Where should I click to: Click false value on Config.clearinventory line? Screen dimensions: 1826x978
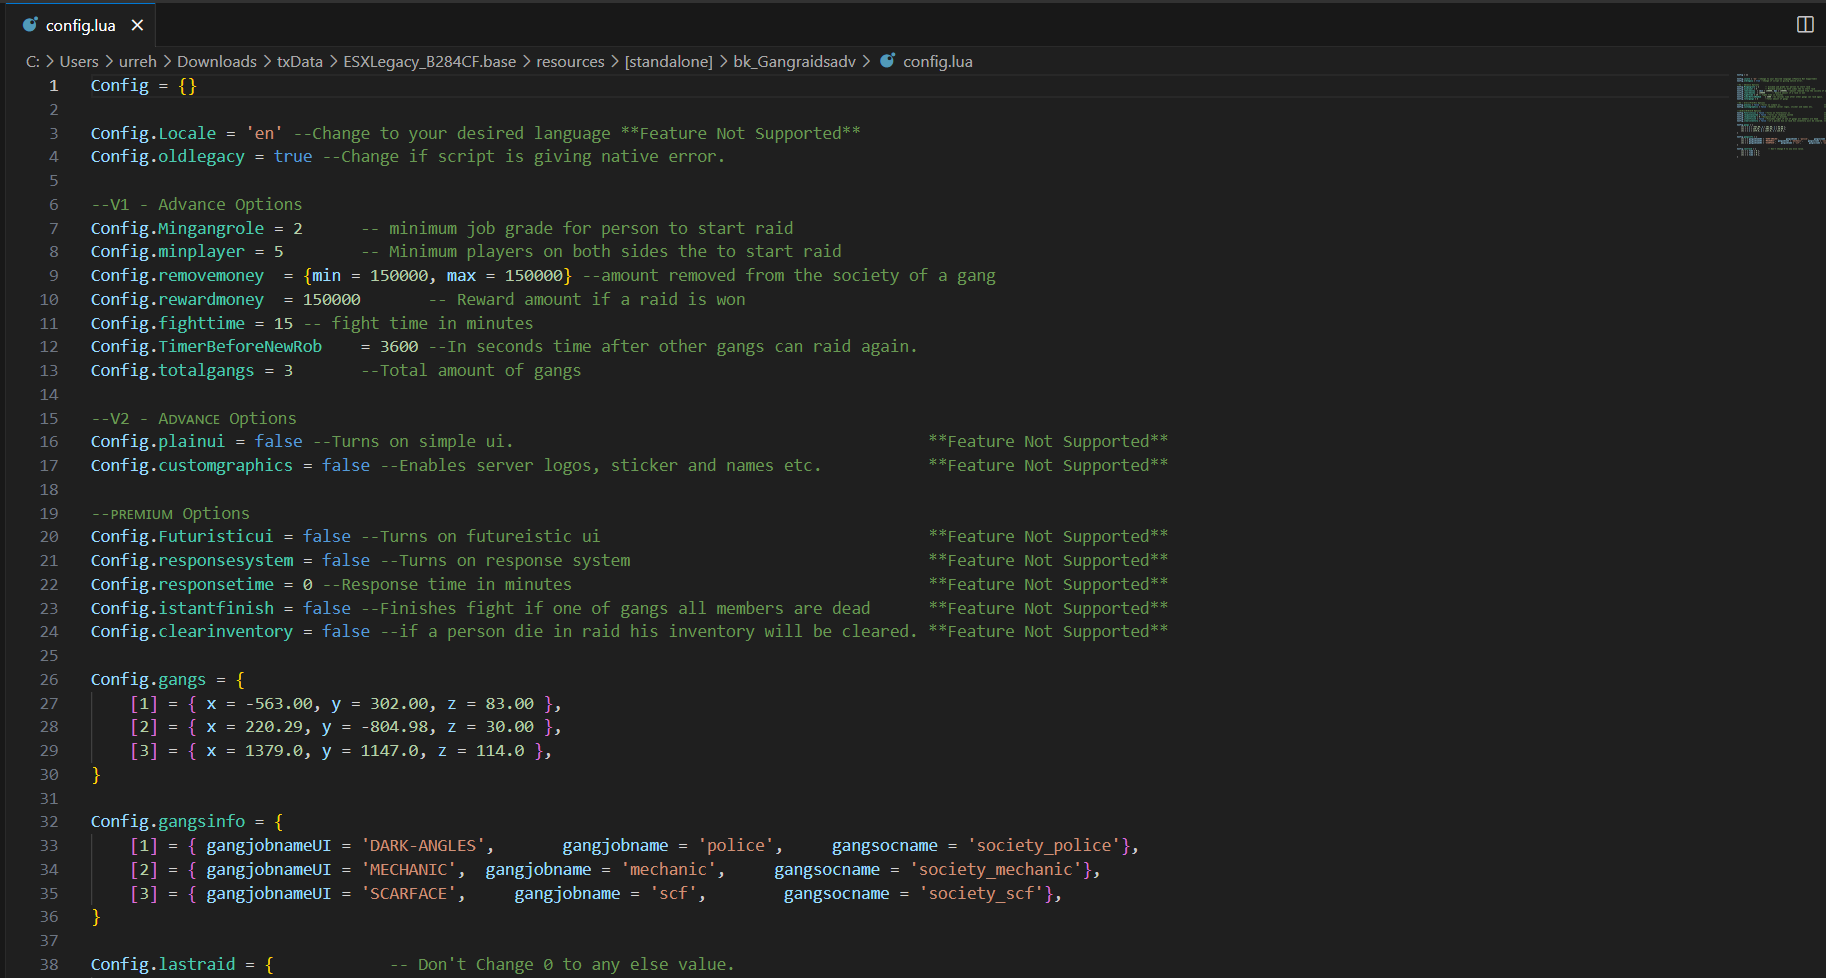coord(346,632)
